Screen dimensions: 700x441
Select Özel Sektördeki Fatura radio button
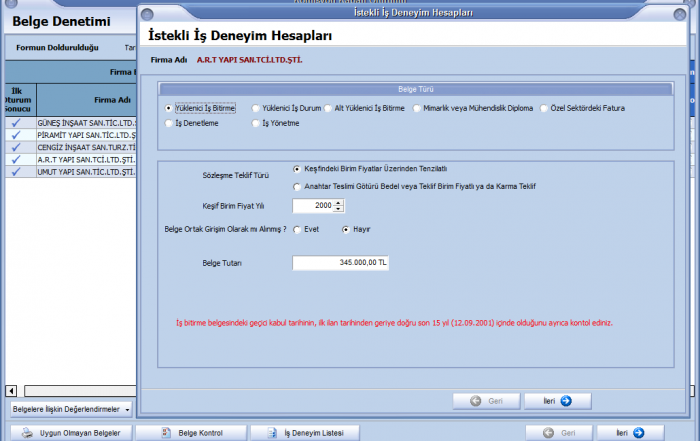pyautogui.click(x=545, y=108)
